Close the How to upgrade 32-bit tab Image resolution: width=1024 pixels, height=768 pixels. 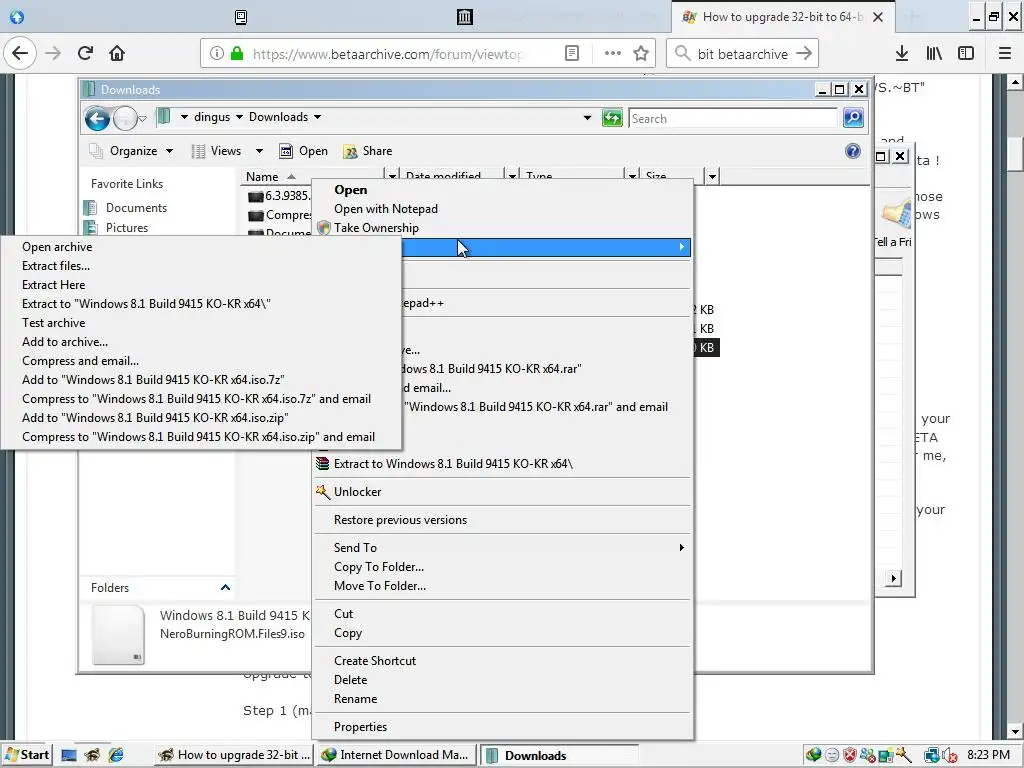point(878,17)
